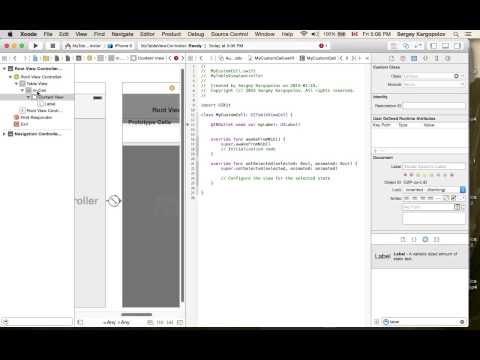Toggle the Utilities pane visibility
The width and height of the screenshot is (480, 360).
coord(457,46)
